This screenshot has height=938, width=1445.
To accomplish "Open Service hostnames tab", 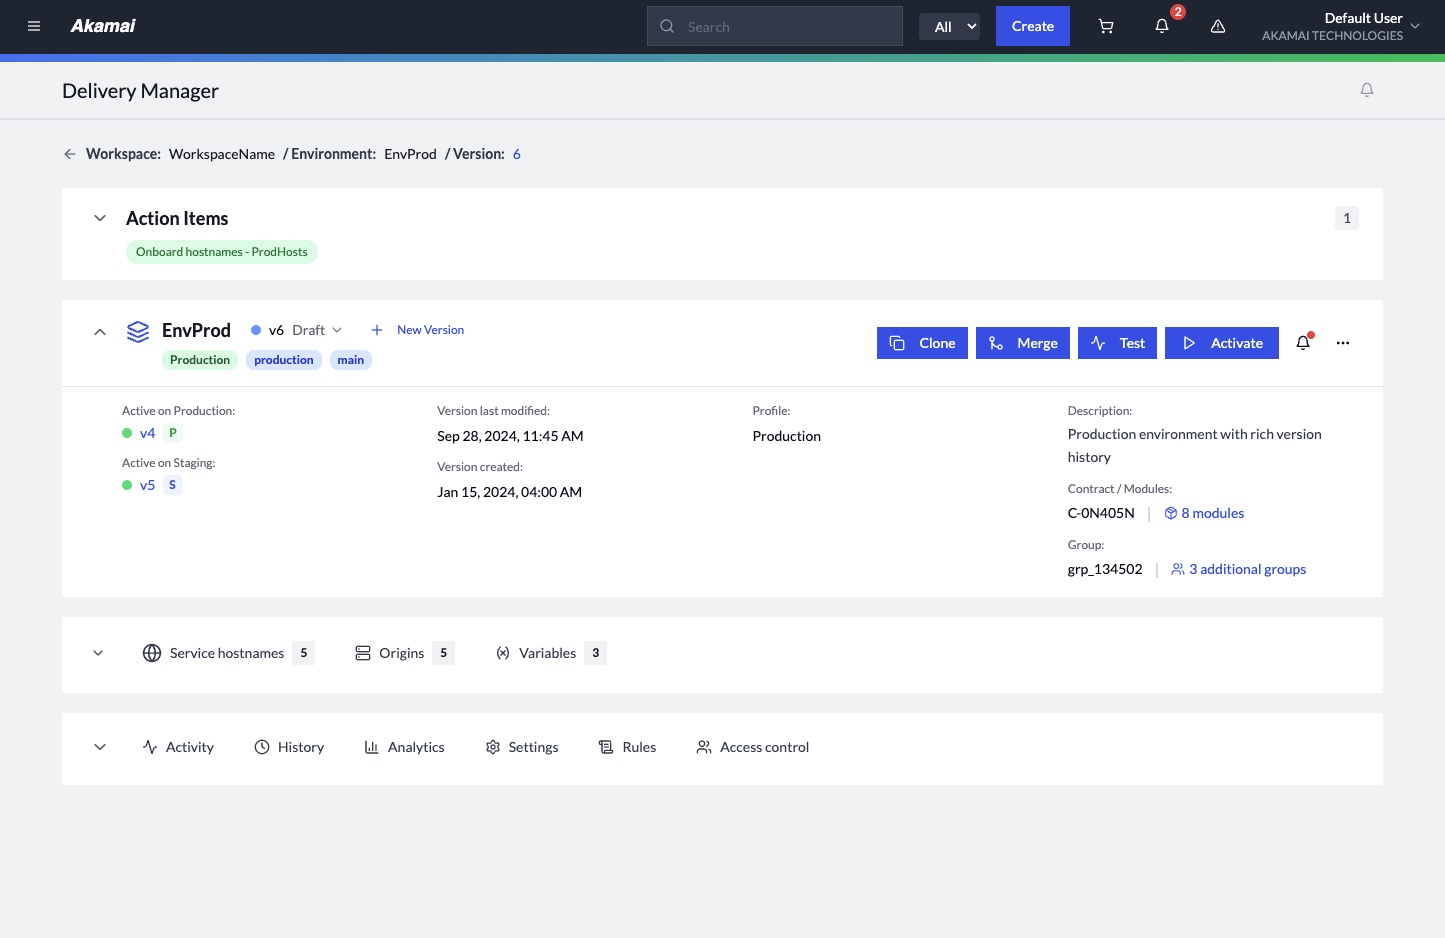I will coord(229,653).
